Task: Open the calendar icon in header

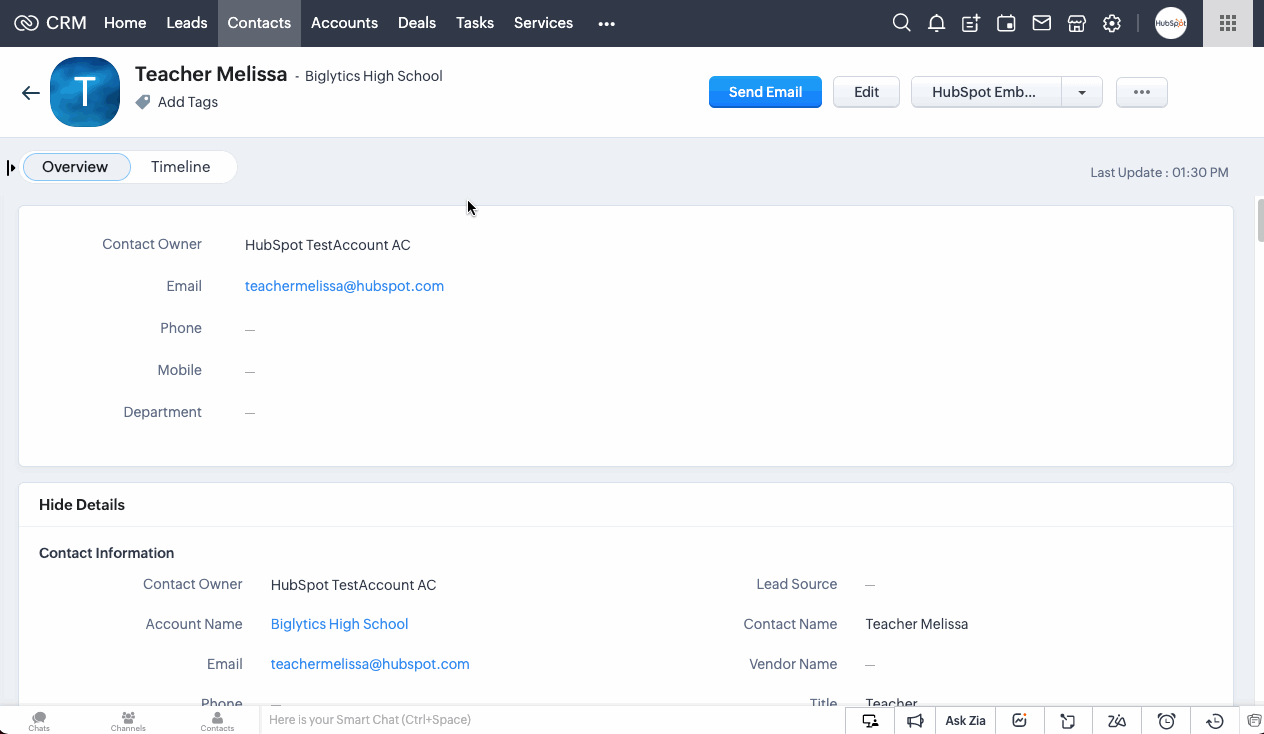Action: click(x=1006, y=23)
